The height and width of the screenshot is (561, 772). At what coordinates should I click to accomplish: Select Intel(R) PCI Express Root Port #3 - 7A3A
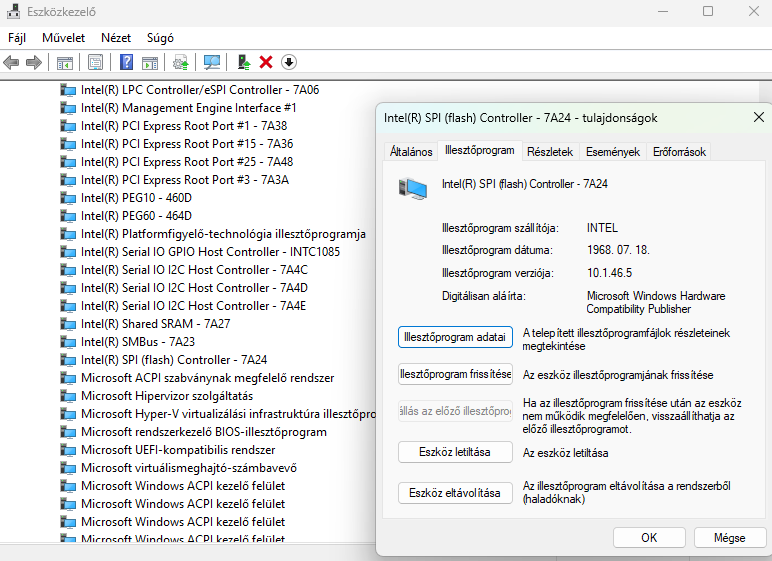tap(185, 180)
